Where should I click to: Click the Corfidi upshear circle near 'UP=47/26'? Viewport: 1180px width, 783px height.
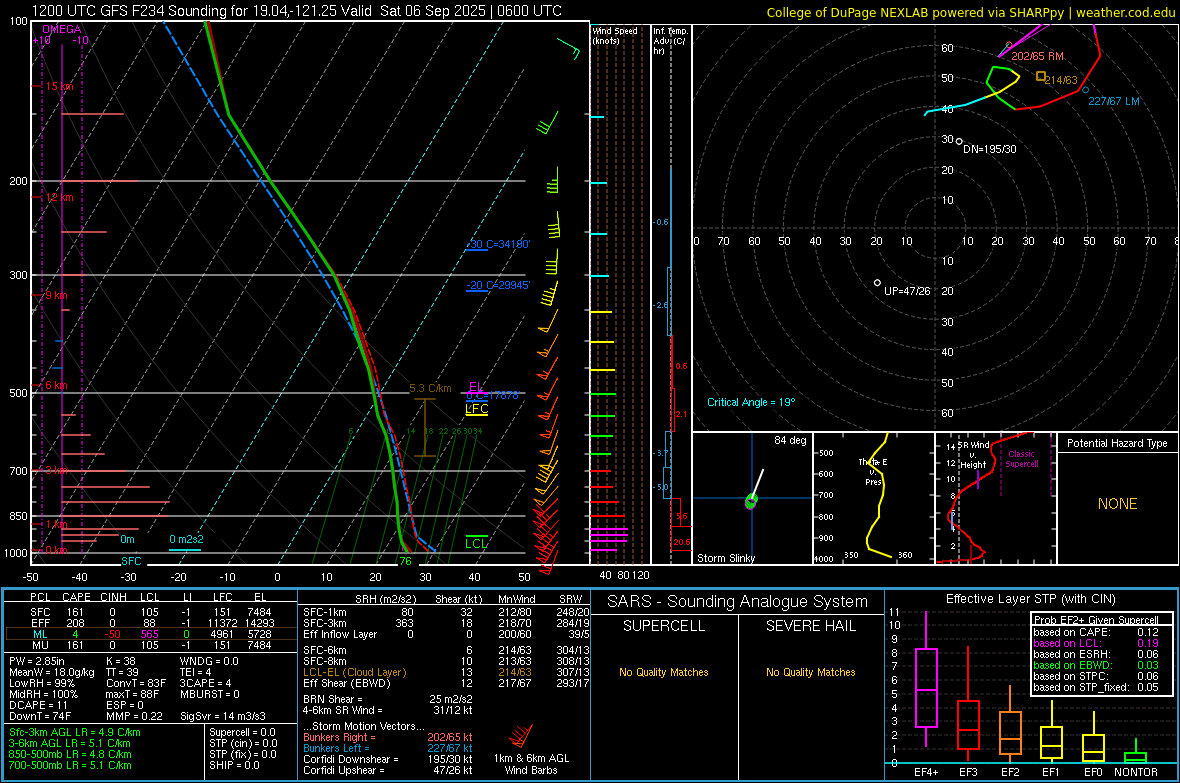tap(877, 283)
